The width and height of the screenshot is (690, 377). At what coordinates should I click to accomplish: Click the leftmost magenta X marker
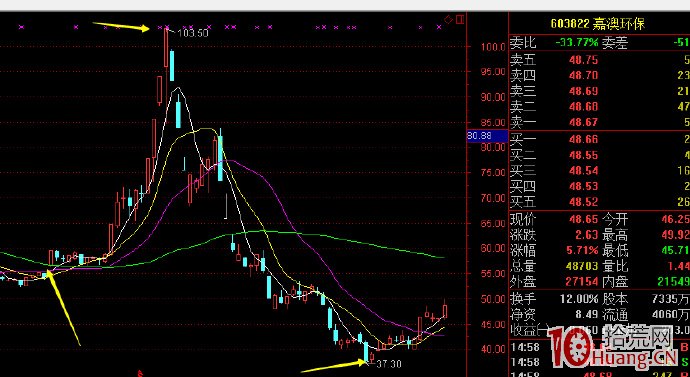[21, 27]
